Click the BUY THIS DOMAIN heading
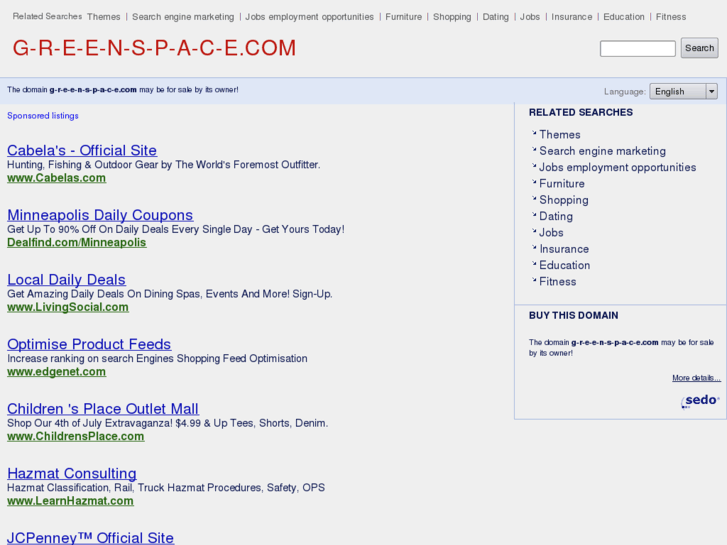 click(574, 315)
